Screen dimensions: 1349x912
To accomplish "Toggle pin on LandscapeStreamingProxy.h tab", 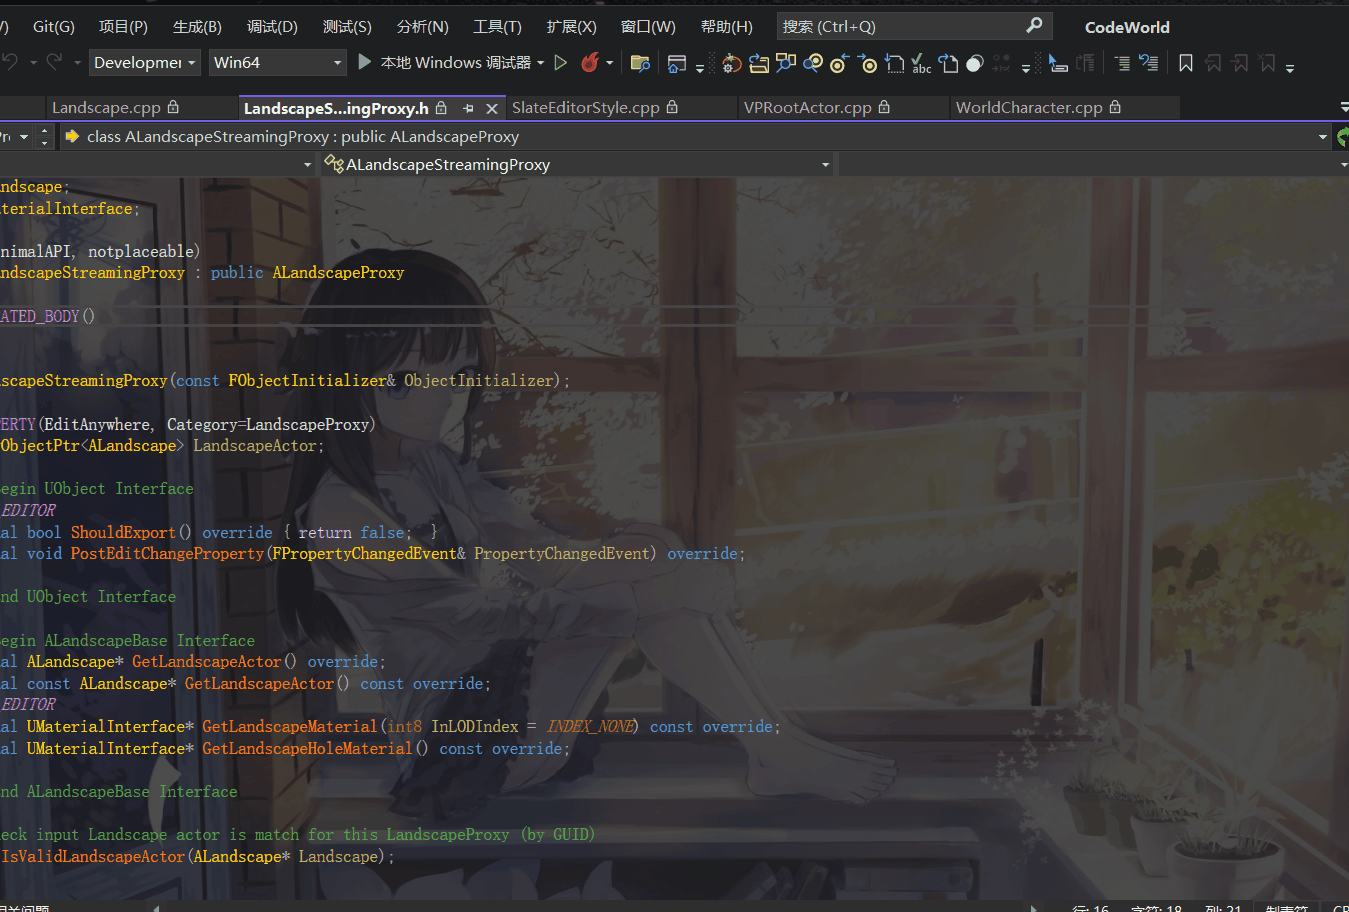I will (x=468, y=108).
